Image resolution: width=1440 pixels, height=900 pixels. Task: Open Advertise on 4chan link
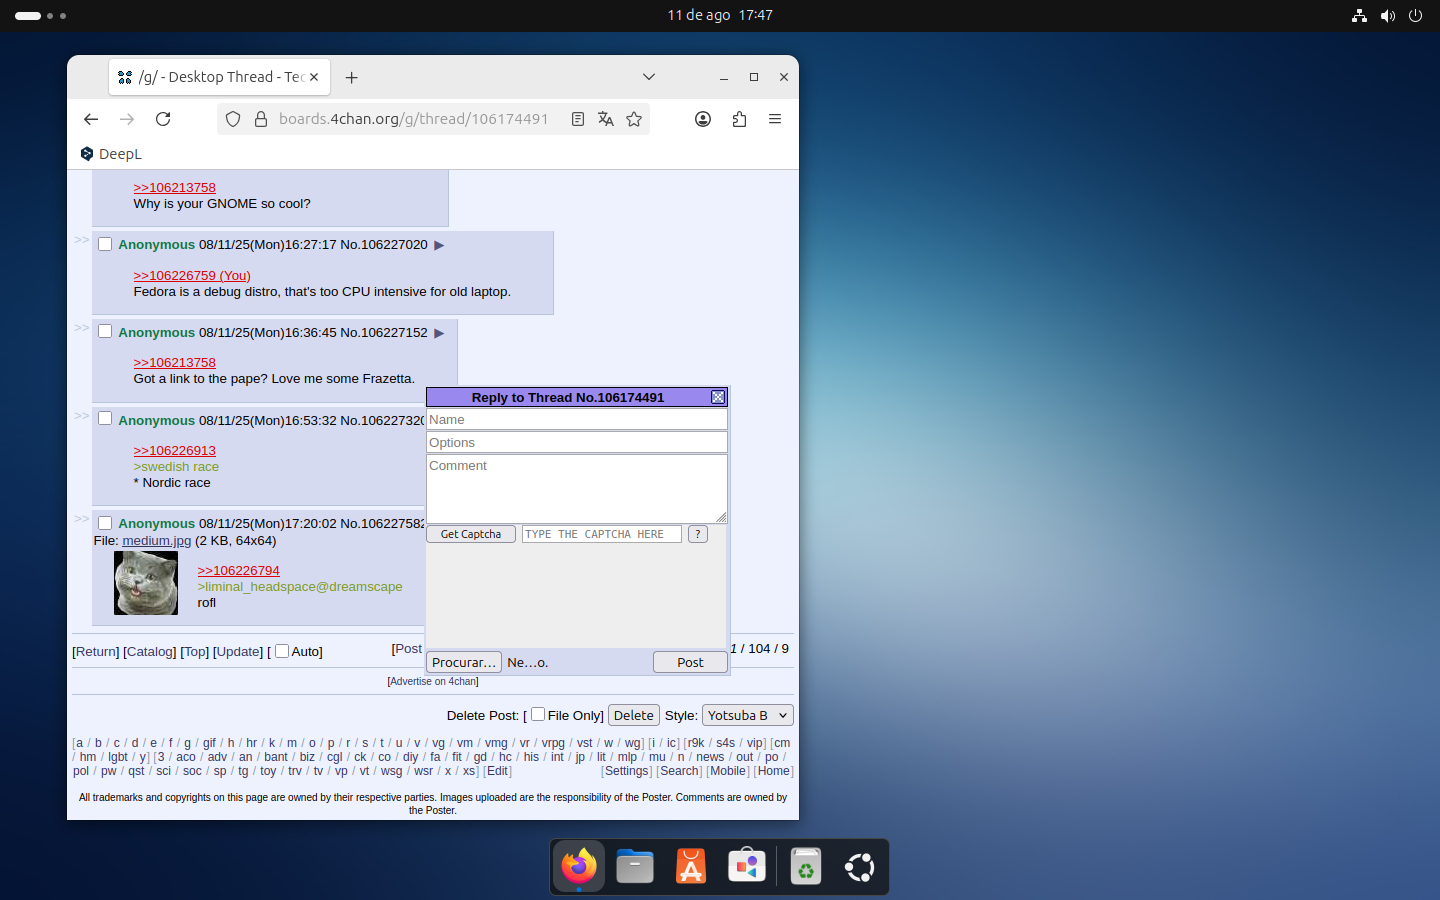pyautogui.click(x=433, y=682)
